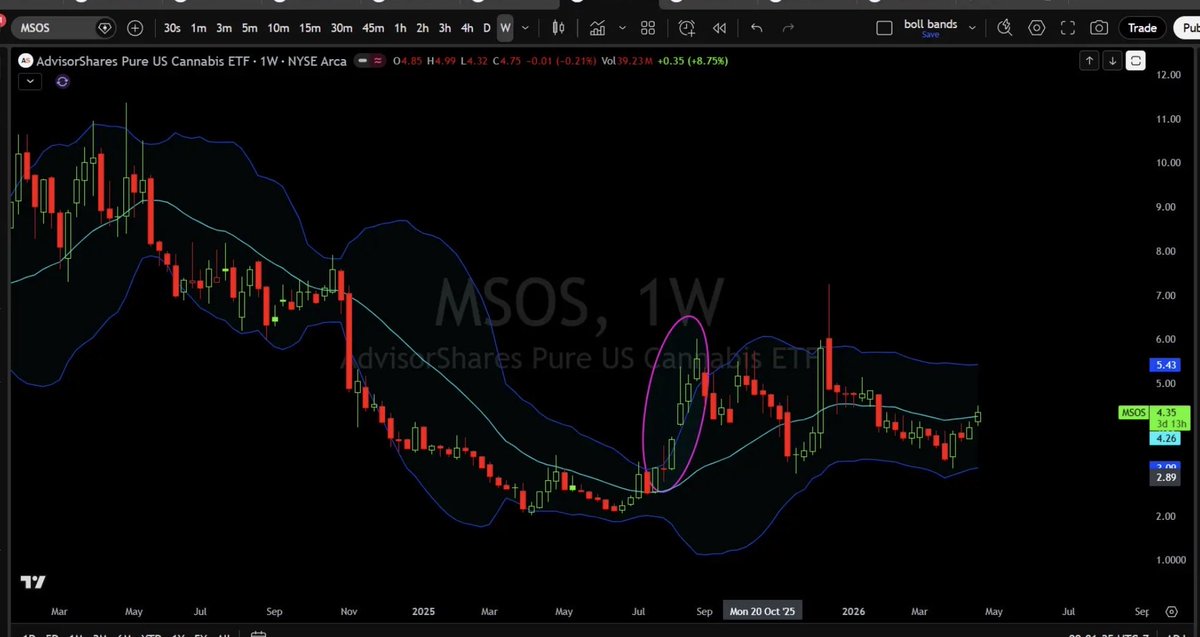
Task: Click the Save link under boll bands
Action: 930,34
